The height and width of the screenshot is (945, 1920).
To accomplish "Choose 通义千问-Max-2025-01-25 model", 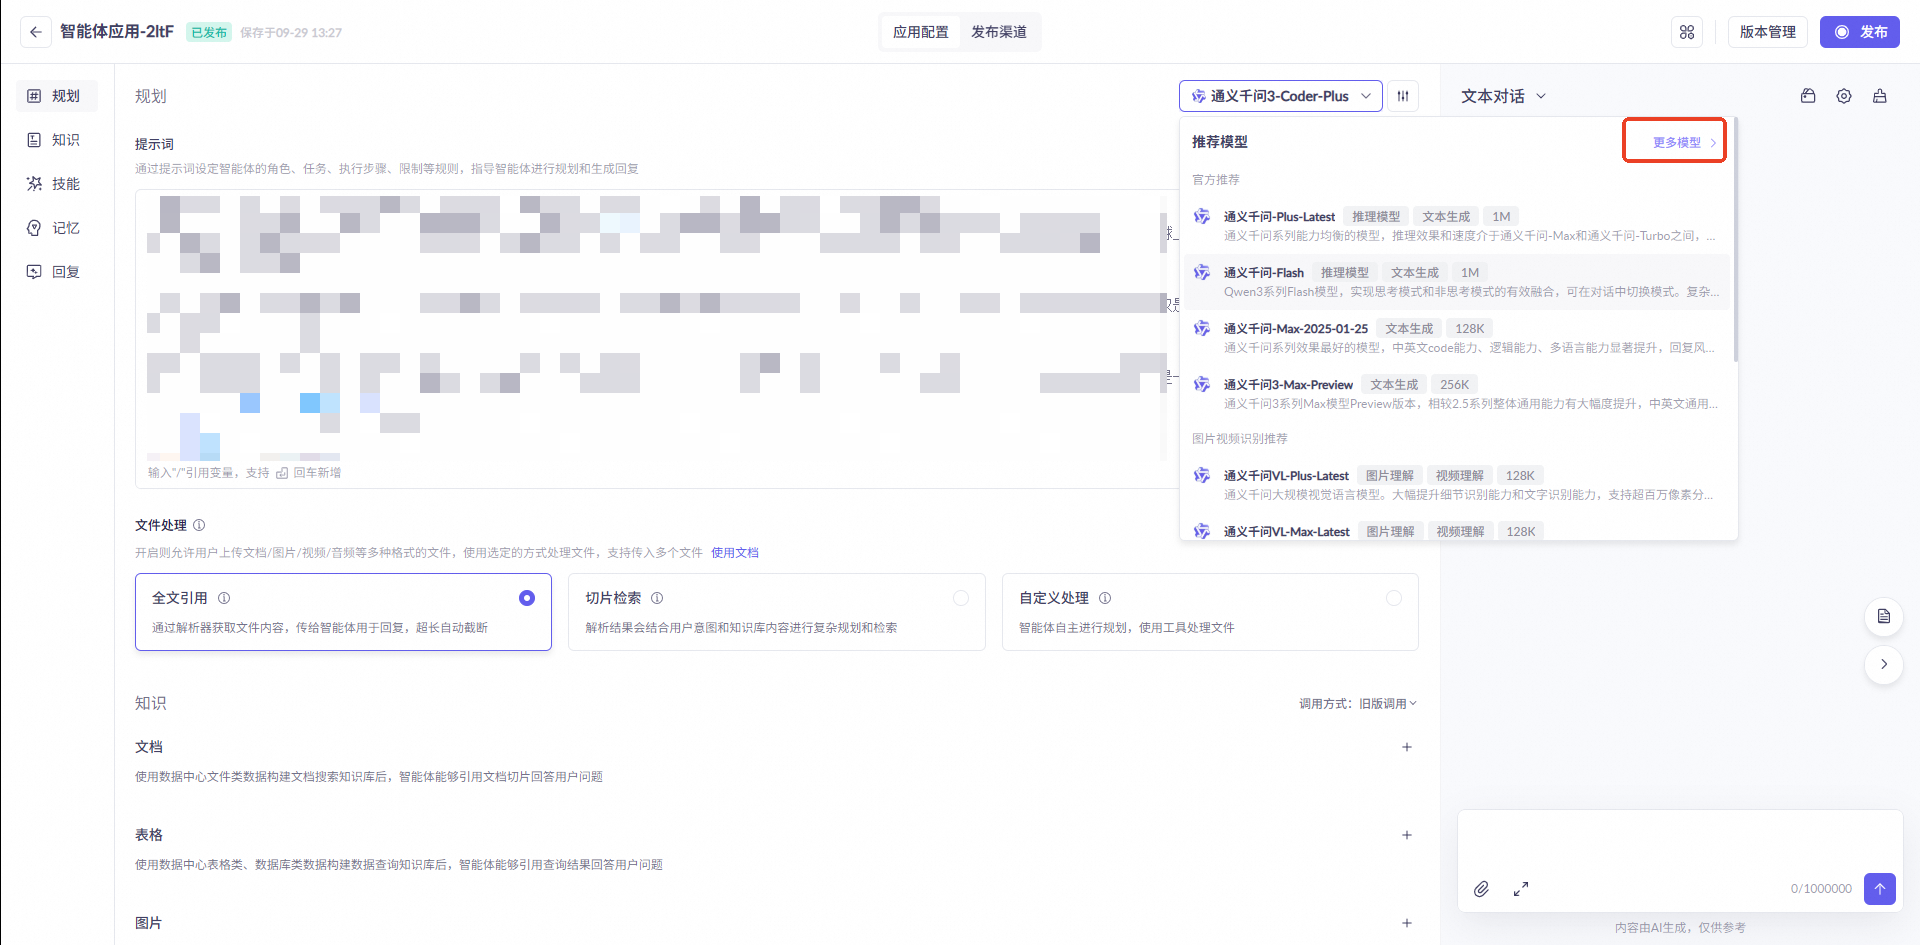I will (1457, 337).
